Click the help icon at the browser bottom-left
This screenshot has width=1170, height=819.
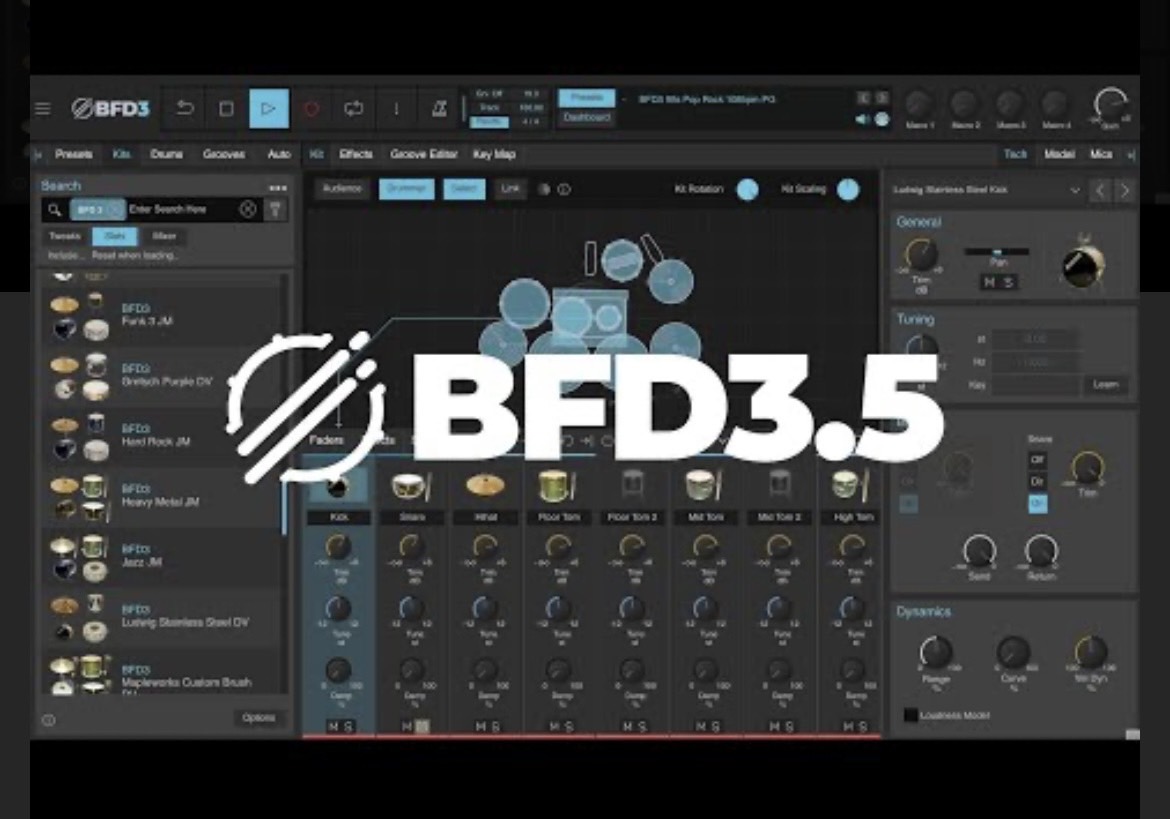[49, 720]
